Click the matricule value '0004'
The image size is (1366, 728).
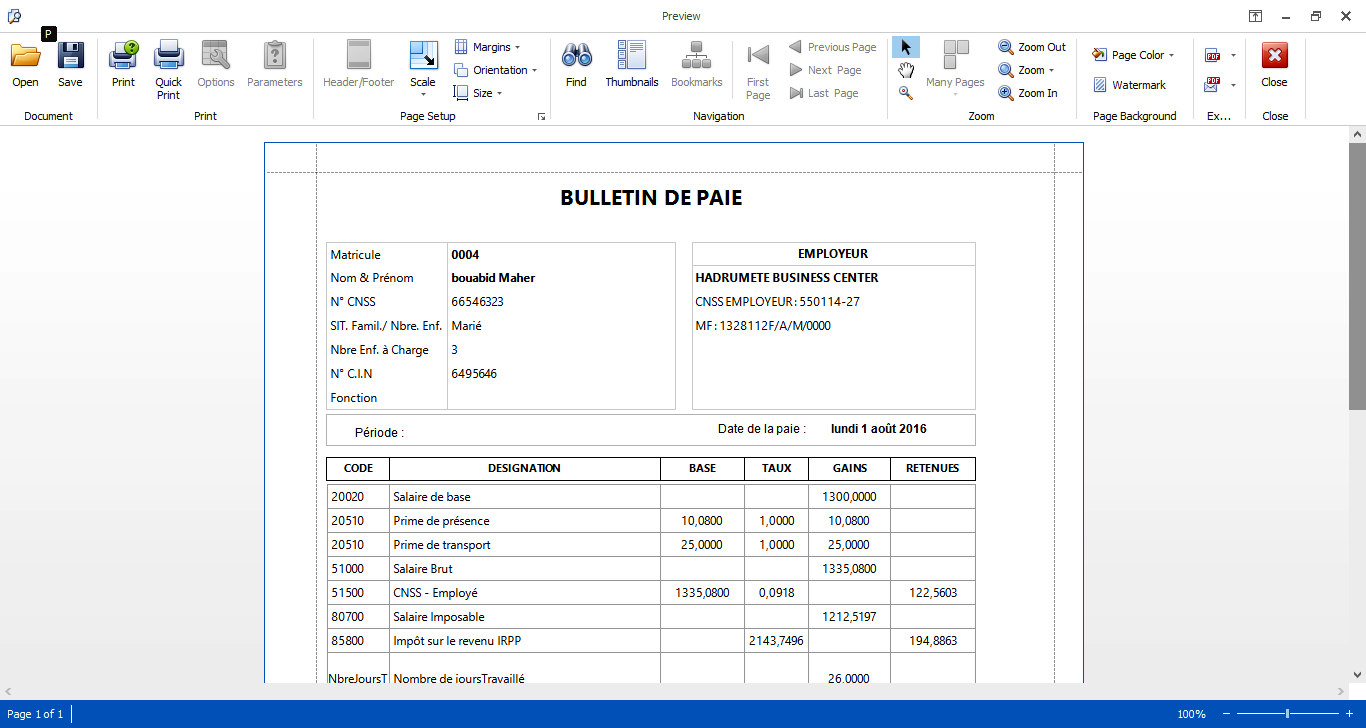(x=465, y=255)
